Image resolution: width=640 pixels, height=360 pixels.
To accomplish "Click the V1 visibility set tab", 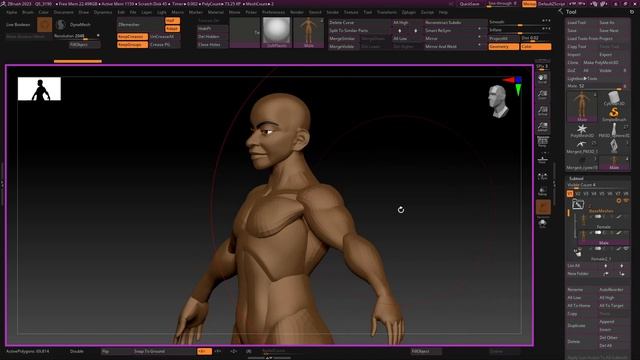I will pyautogui.click(x=570, y=193).
